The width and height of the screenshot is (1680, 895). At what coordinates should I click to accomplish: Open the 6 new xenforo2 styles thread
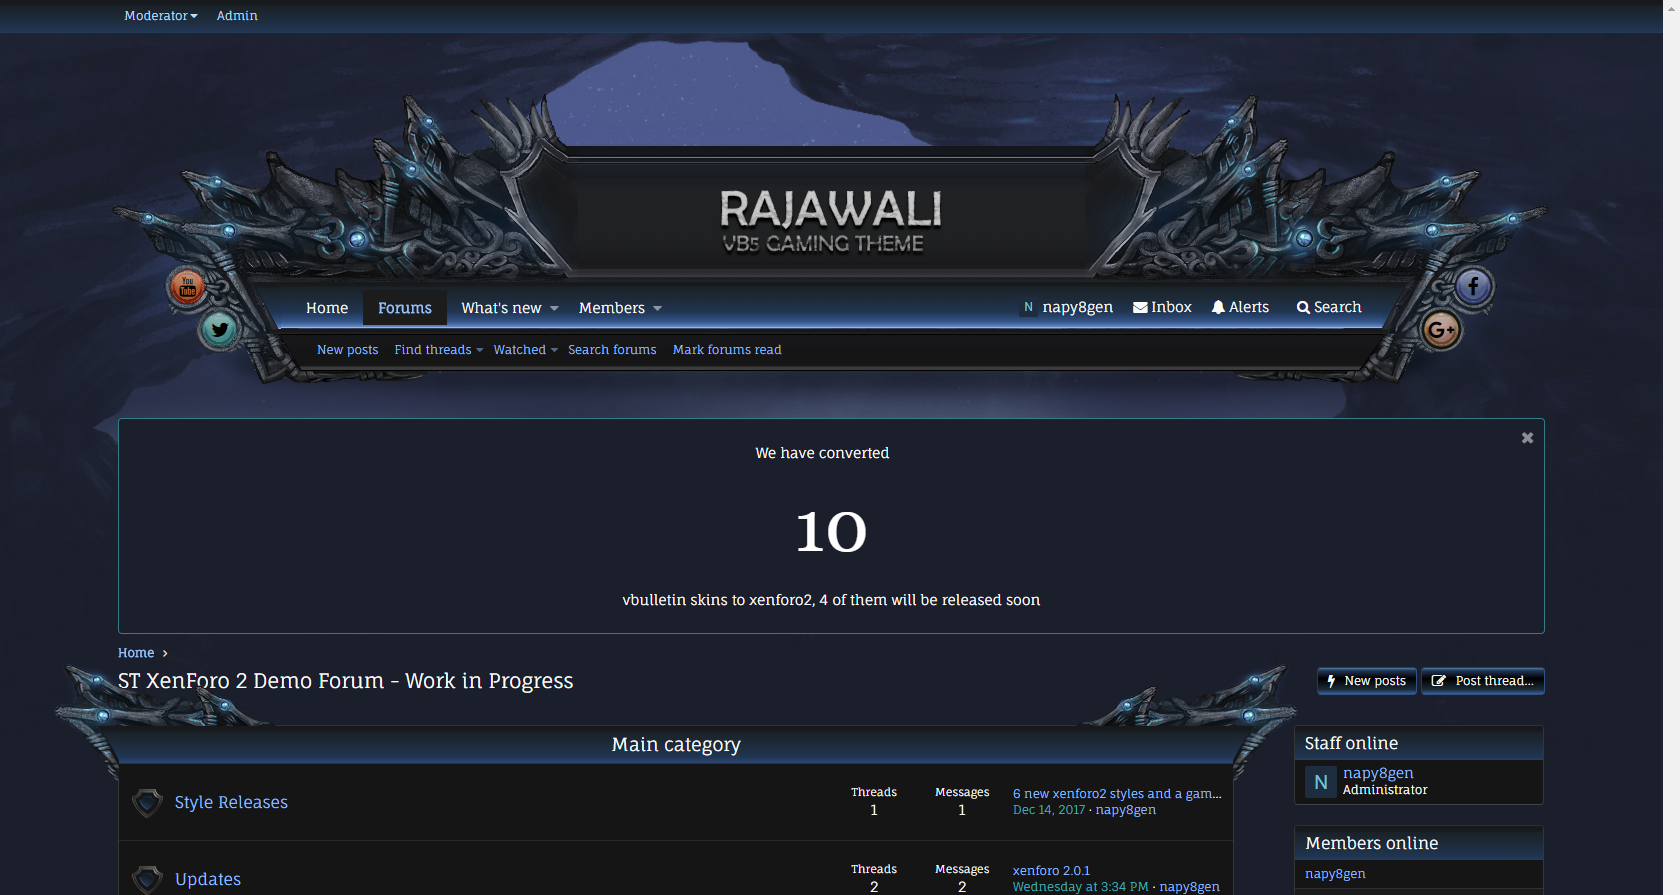[1117, 794]
